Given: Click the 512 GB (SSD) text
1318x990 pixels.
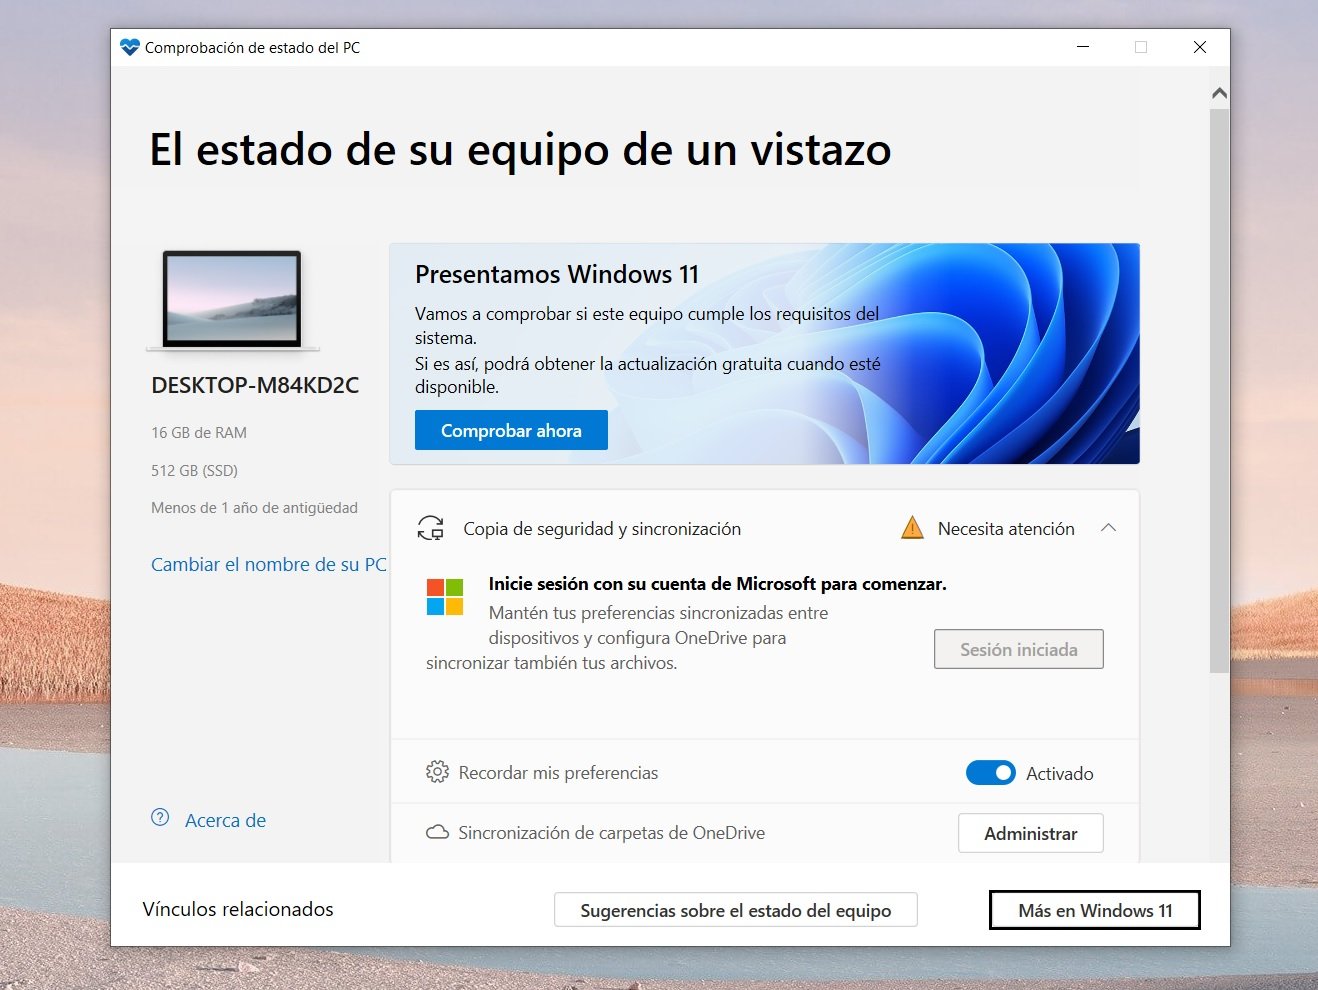Looking at the screenshot, I should [x=194, y=470].
